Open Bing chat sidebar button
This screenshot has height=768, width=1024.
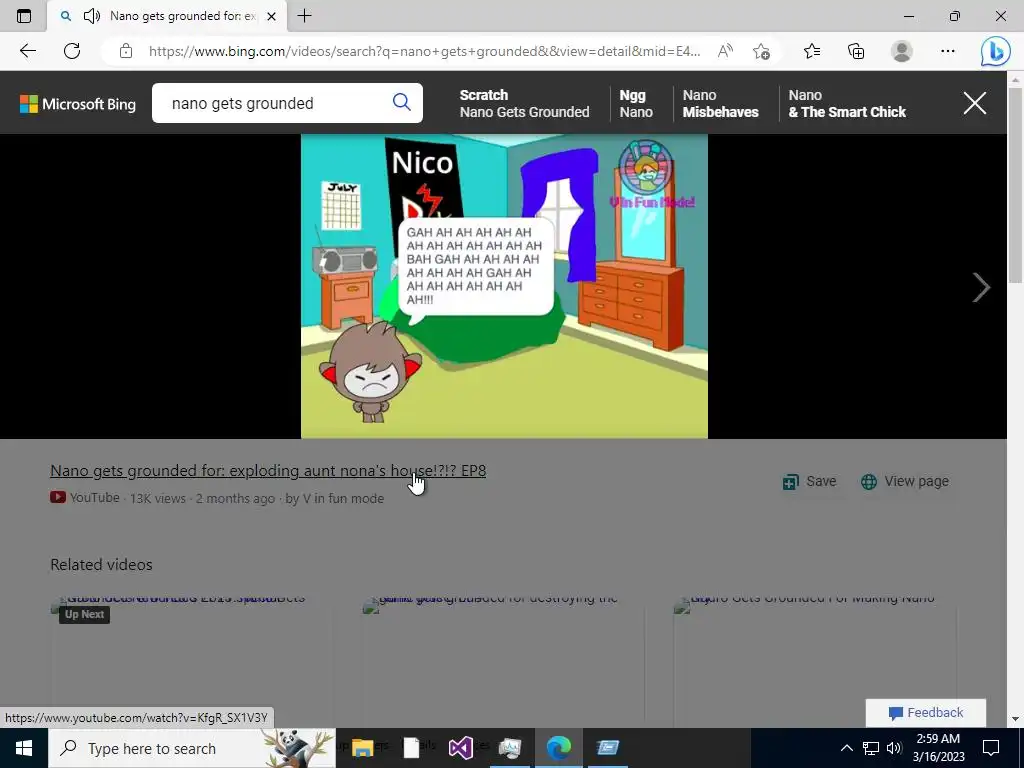pos(995,52)
